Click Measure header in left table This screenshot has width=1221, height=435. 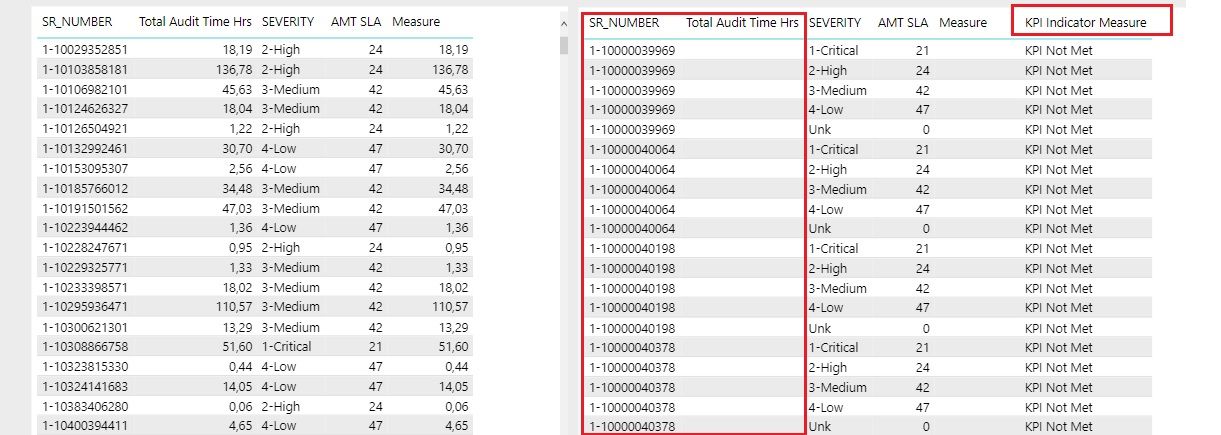point(416,21)
